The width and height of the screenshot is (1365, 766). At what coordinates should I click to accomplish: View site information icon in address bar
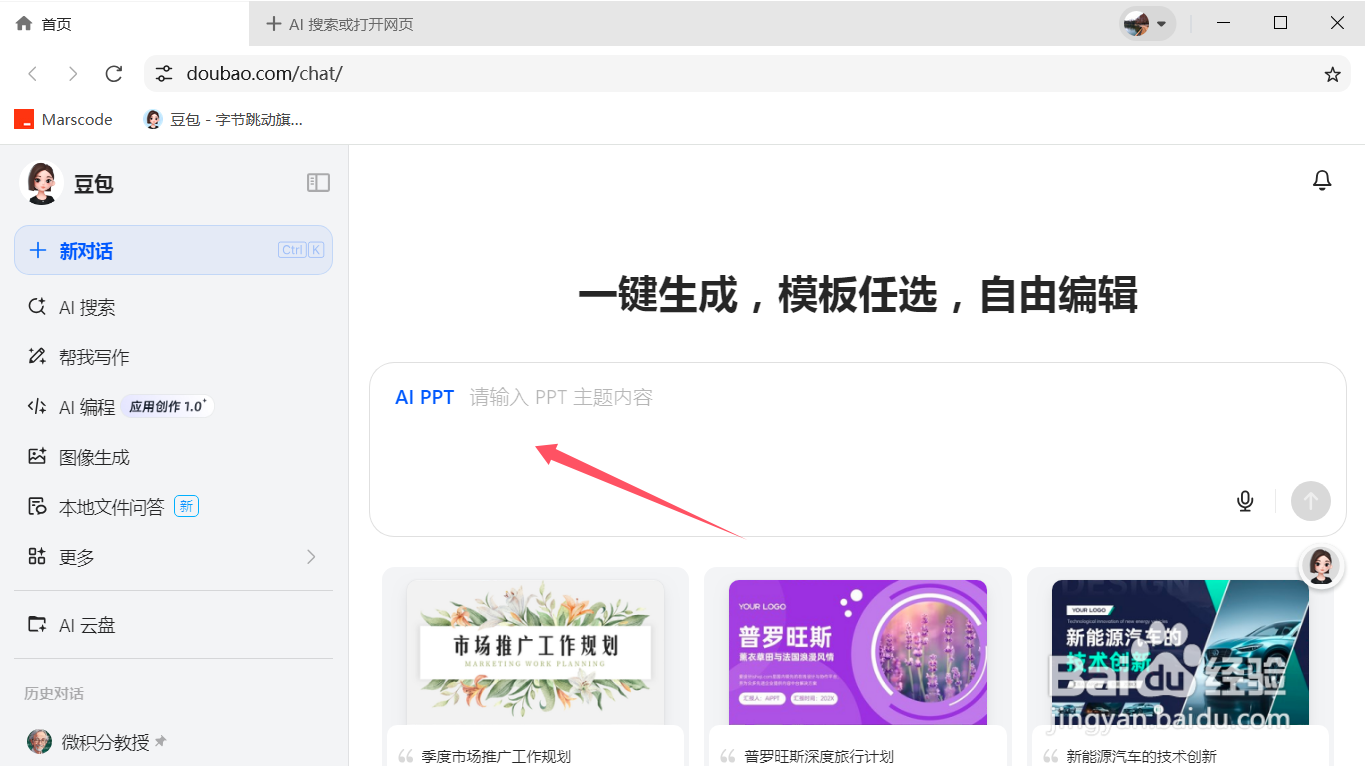tap(164, 74)
